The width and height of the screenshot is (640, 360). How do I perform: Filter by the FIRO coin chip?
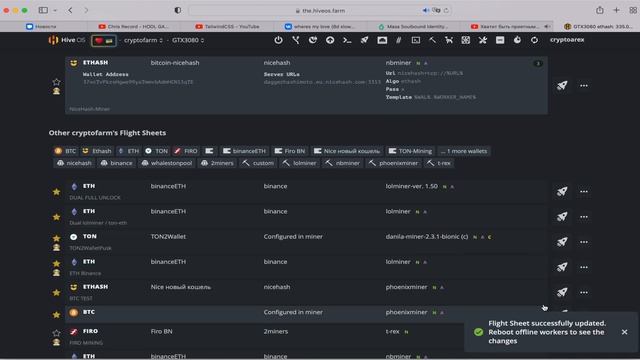coord(186,151)
